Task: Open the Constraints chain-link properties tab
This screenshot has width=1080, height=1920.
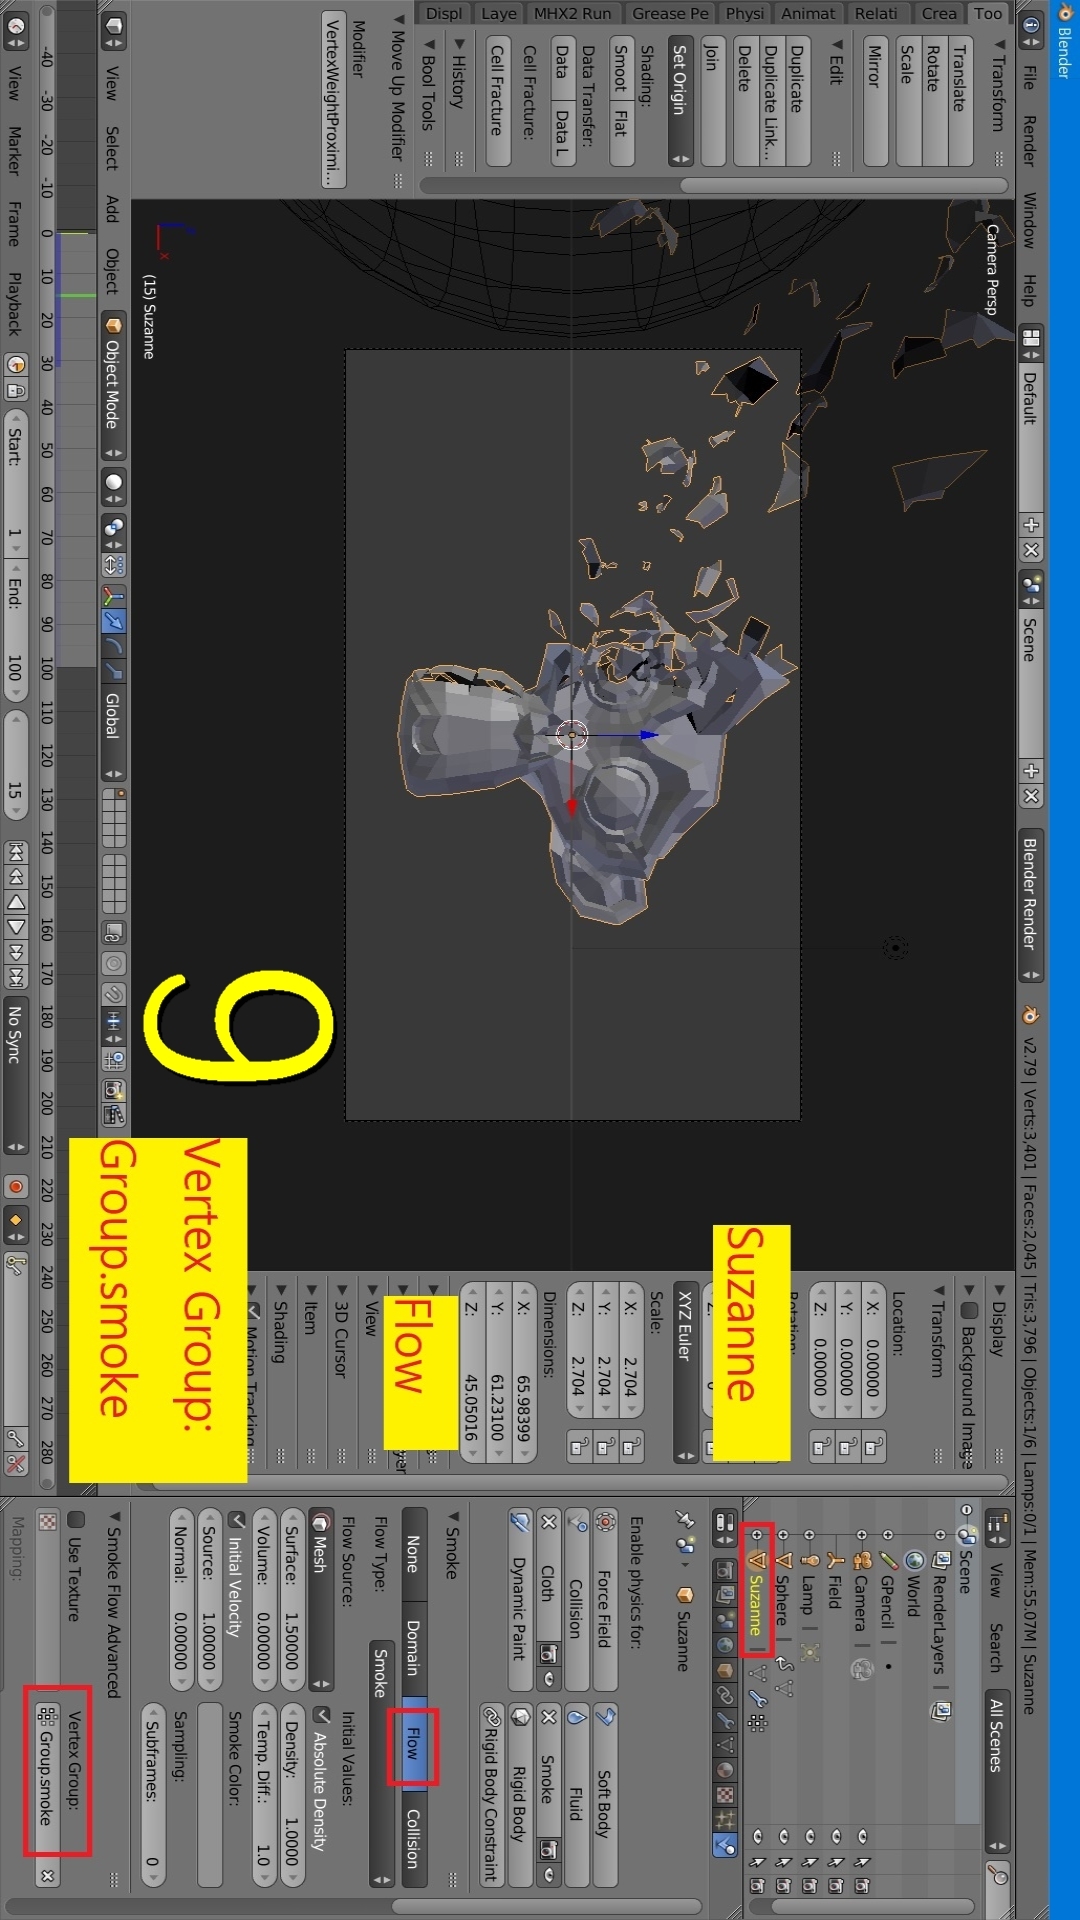Action: tap(725, 1694)
